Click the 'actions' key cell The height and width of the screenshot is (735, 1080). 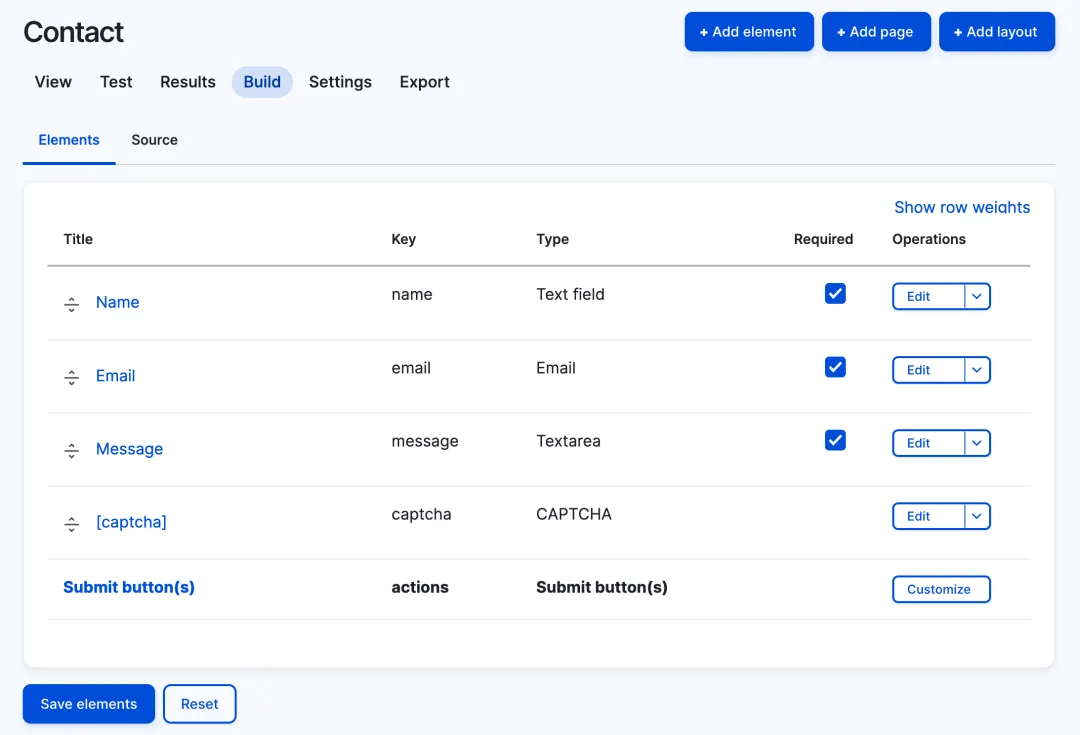pos(420,587)
